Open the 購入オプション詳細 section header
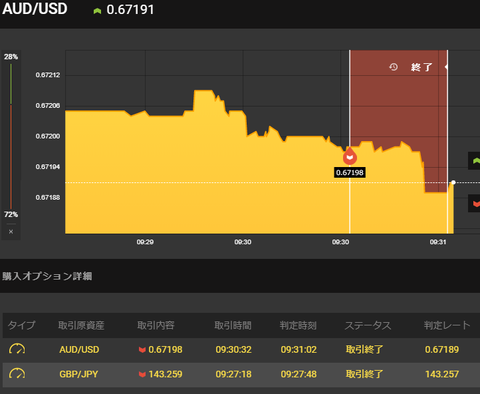The width and height of the screenshot is (480, 394). 47,276
